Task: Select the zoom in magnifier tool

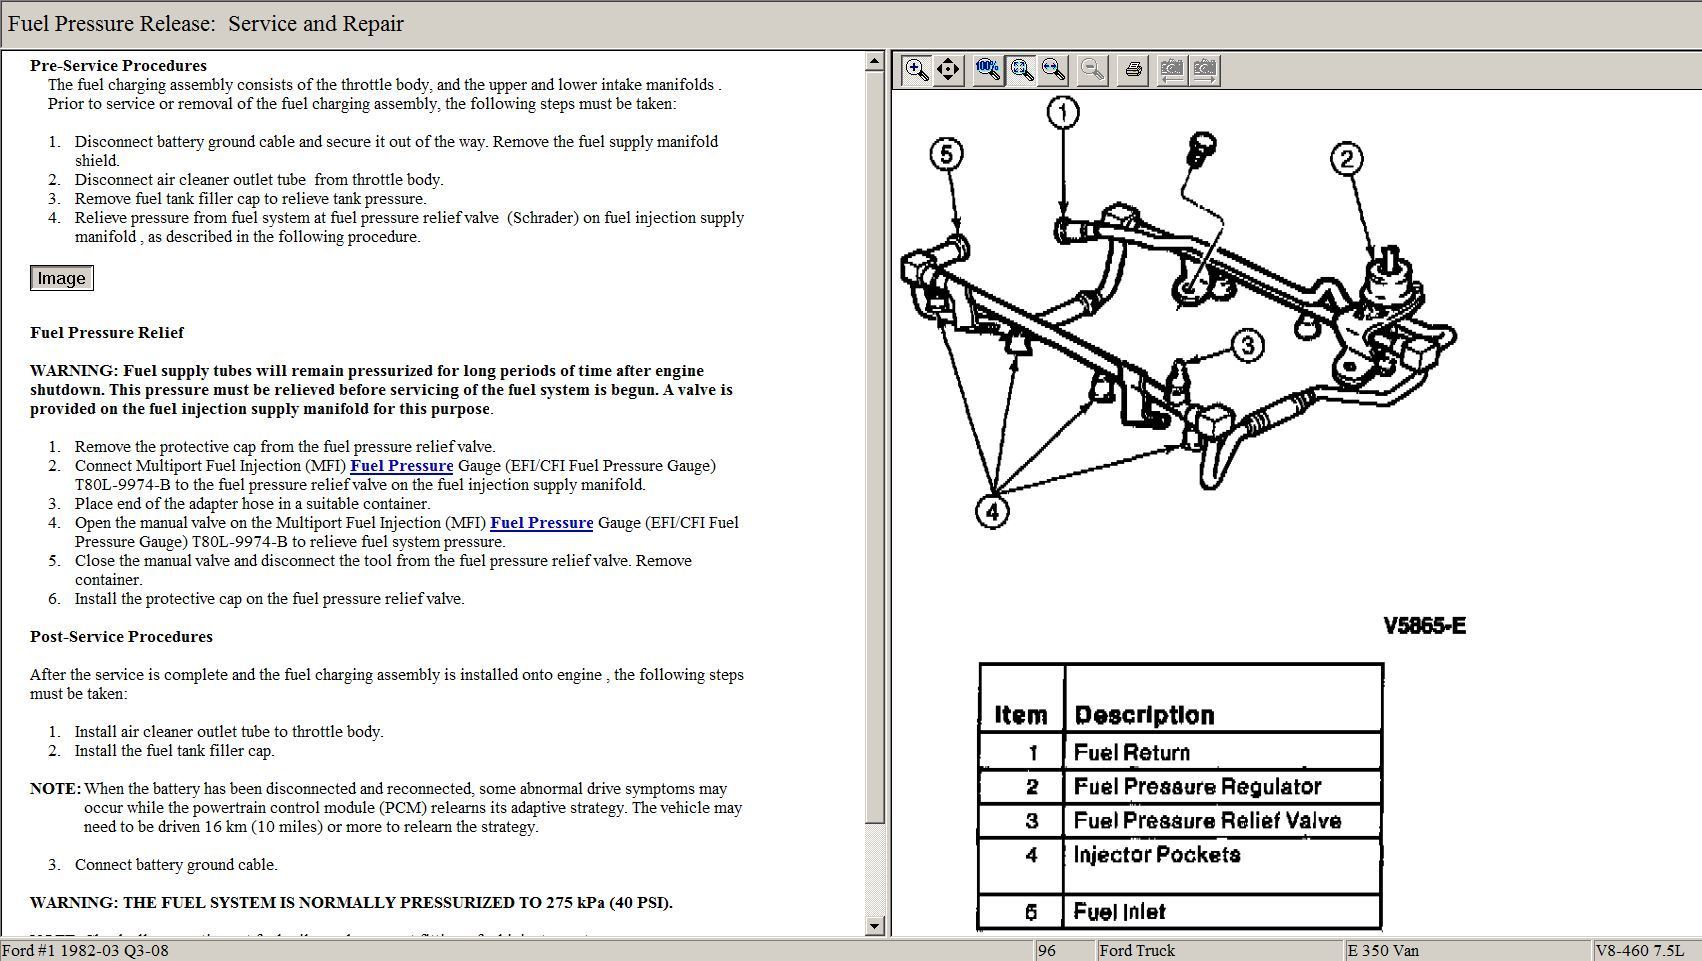Action: (916, 70)
